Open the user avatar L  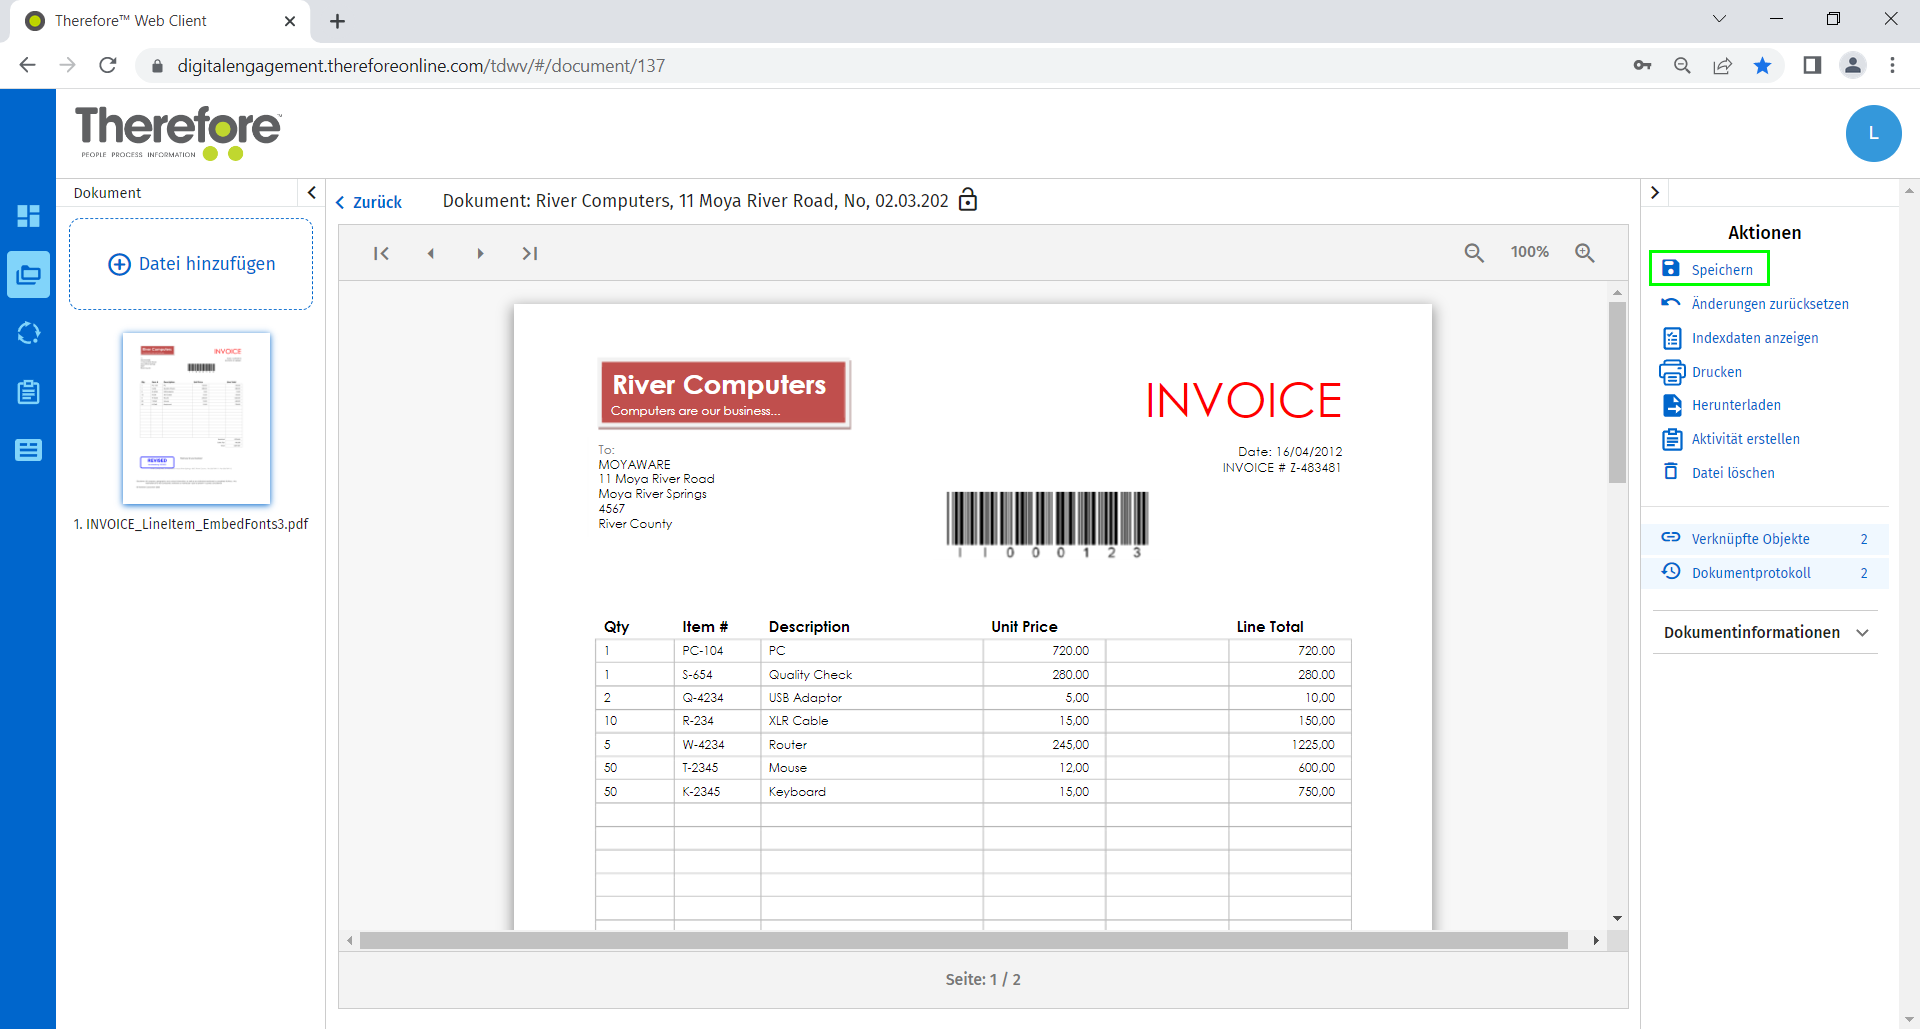[x=1873, y=133]
